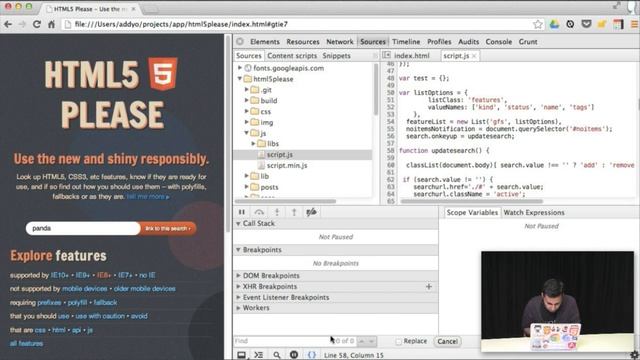Open the Timeline panel

[x=406, y=42]
